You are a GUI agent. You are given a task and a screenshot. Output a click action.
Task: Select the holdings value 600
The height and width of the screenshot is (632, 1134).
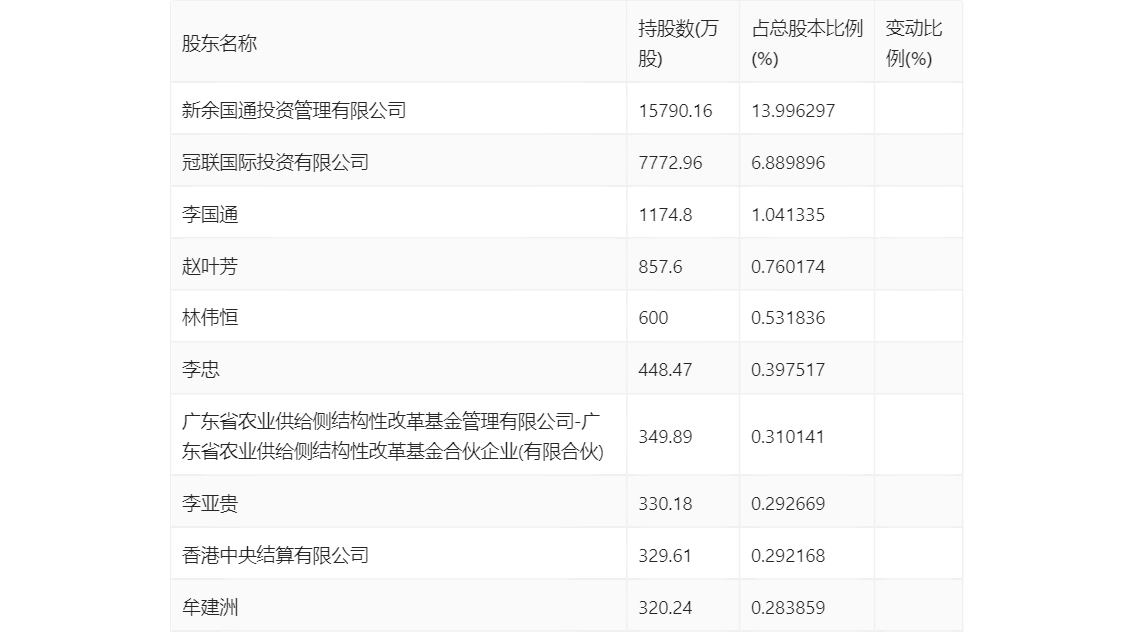click(x=653, y=318)
